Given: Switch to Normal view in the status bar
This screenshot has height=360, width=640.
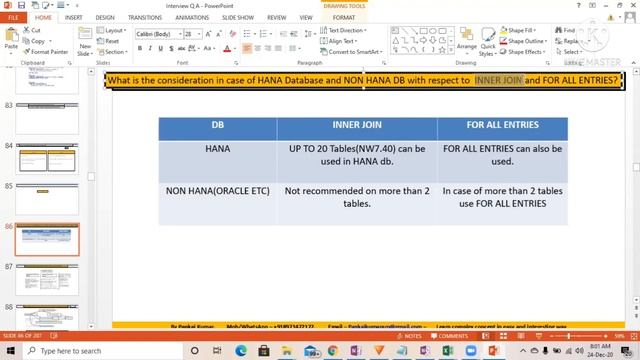Looking at the screenshot, I should tap(485, 336).
